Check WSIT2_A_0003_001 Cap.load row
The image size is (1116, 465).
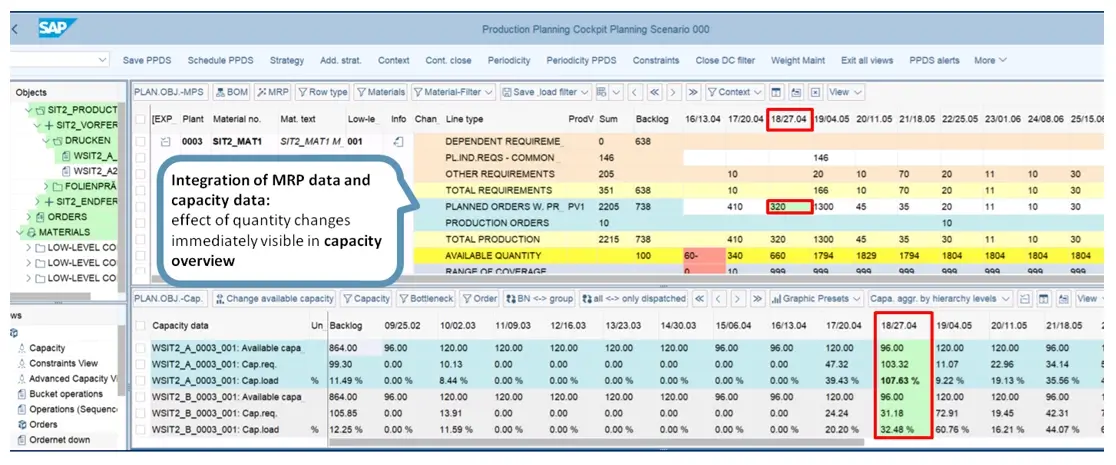(141, 380)
